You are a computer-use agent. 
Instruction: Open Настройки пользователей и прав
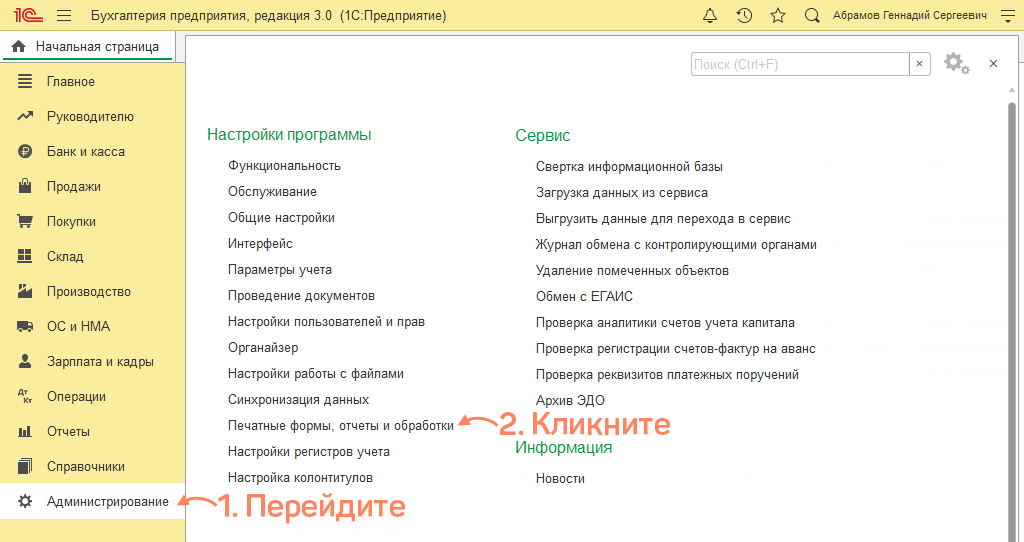(x=326, y=321)
